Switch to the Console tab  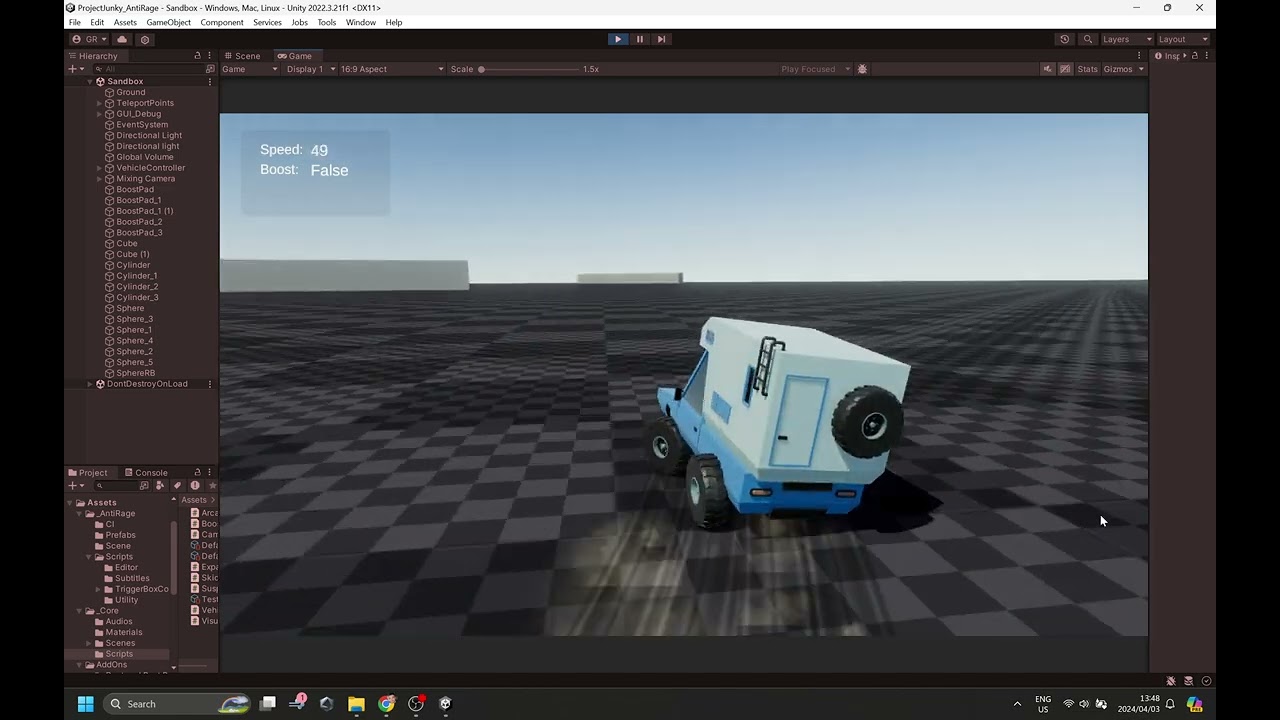146,473
